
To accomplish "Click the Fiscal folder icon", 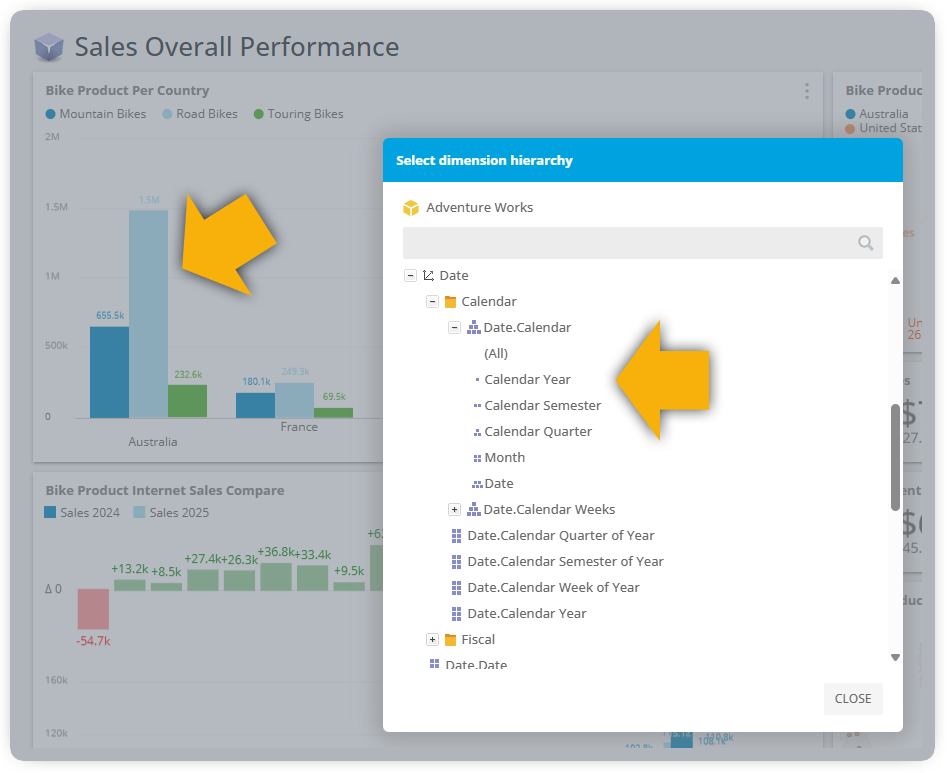I will point(450,640).
